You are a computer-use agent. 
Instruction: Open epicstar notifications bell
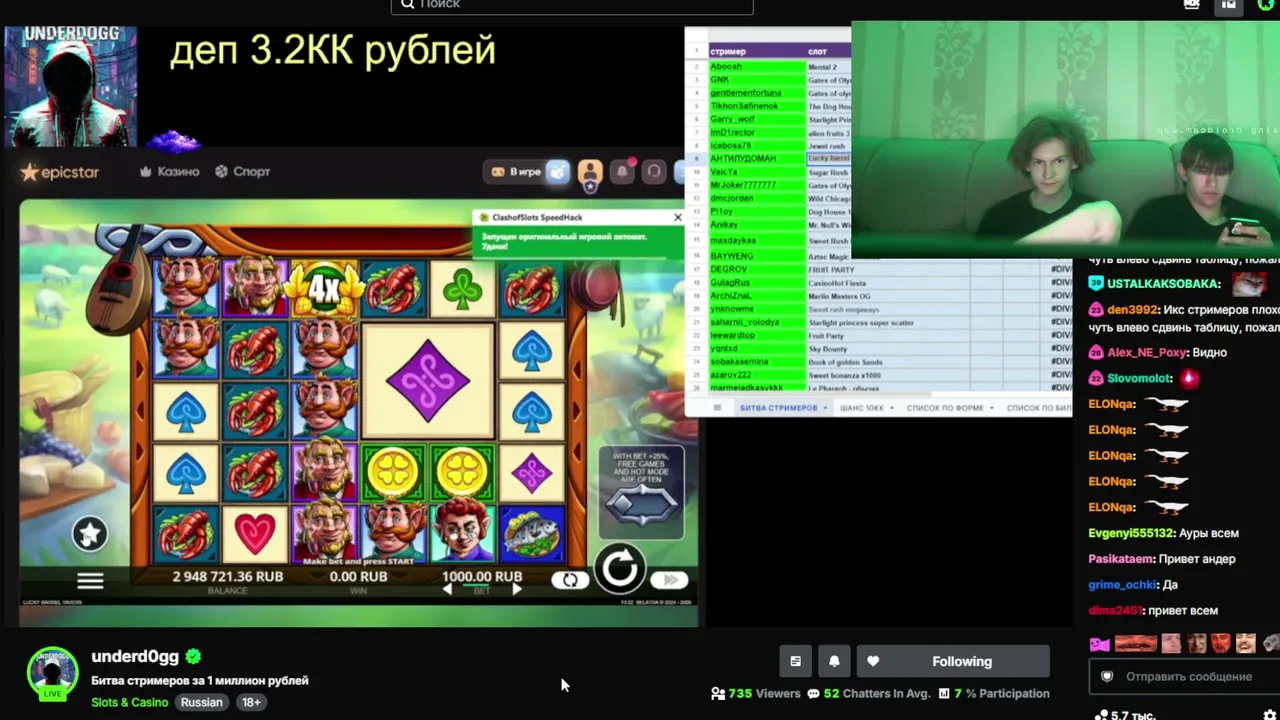tap(622, 171)
